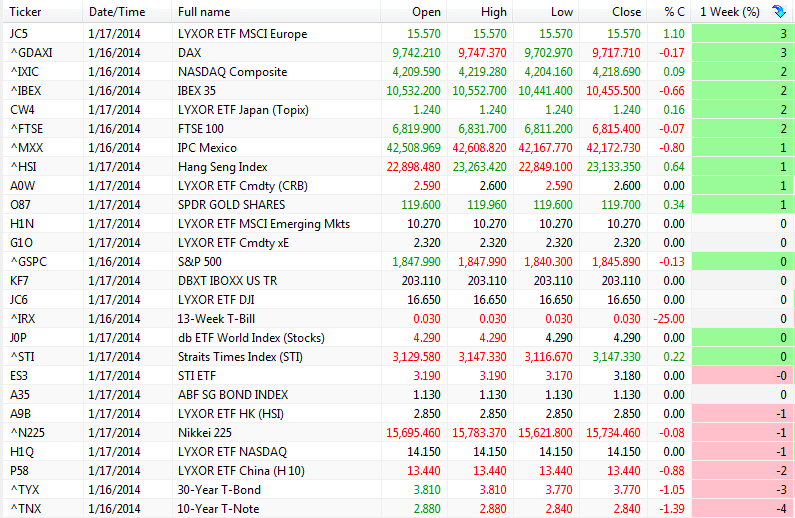Sort by the Ticker column header
795x518 pixels.
tap(27, 11)
